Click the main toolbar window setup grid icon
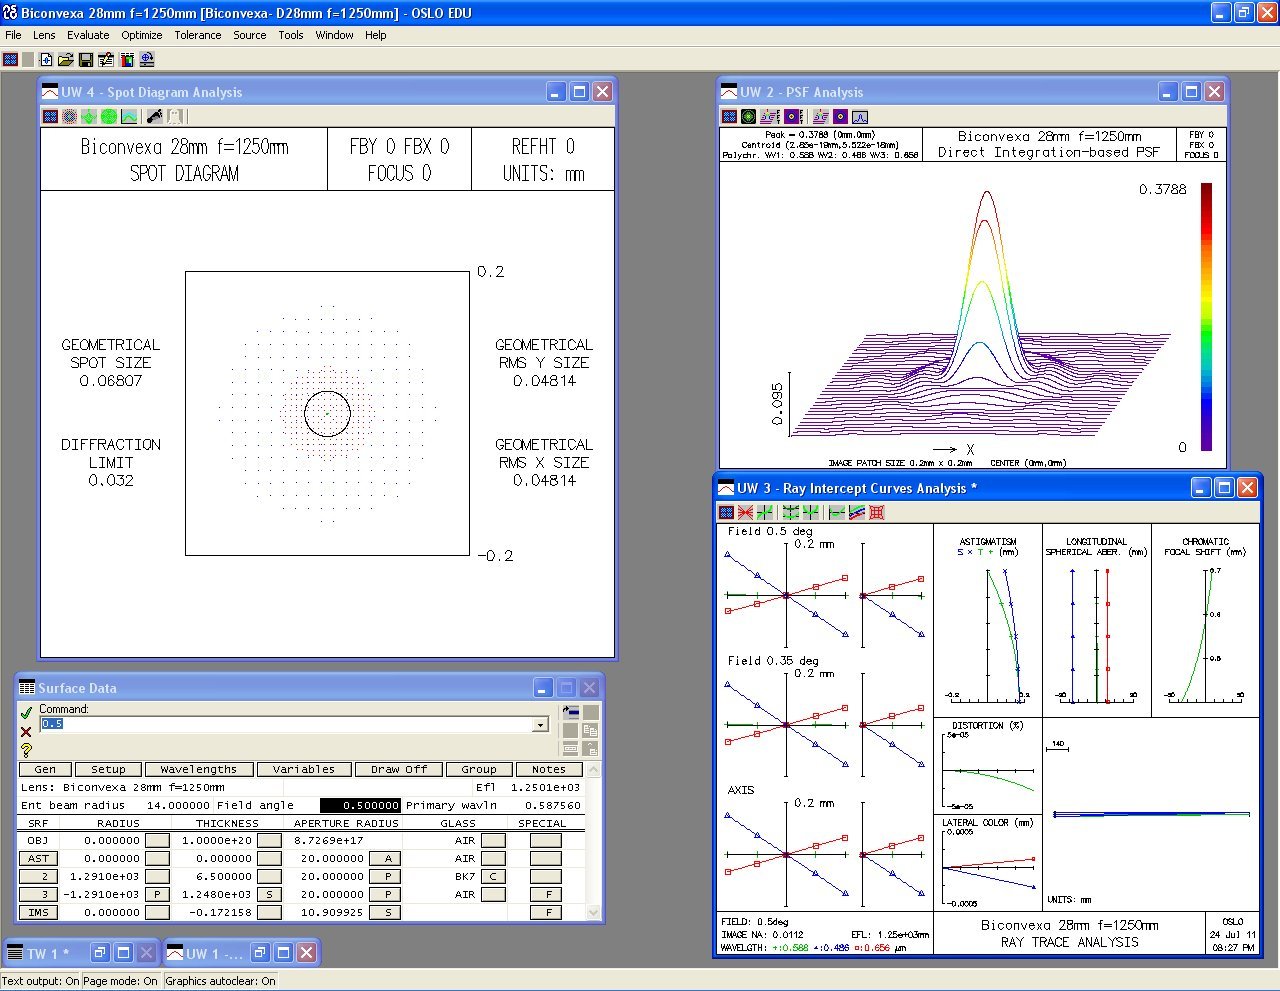1280x991 pixels. point(10,60)
